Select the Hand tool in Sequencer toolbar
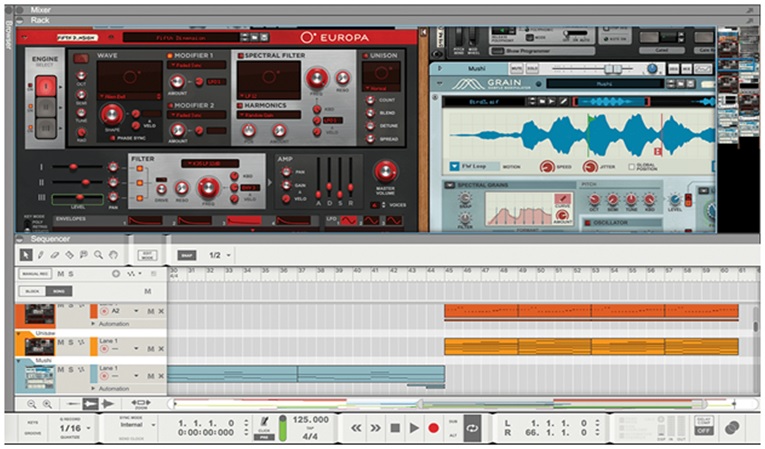The height and width of the screenshot is (449, 765). 113,255
